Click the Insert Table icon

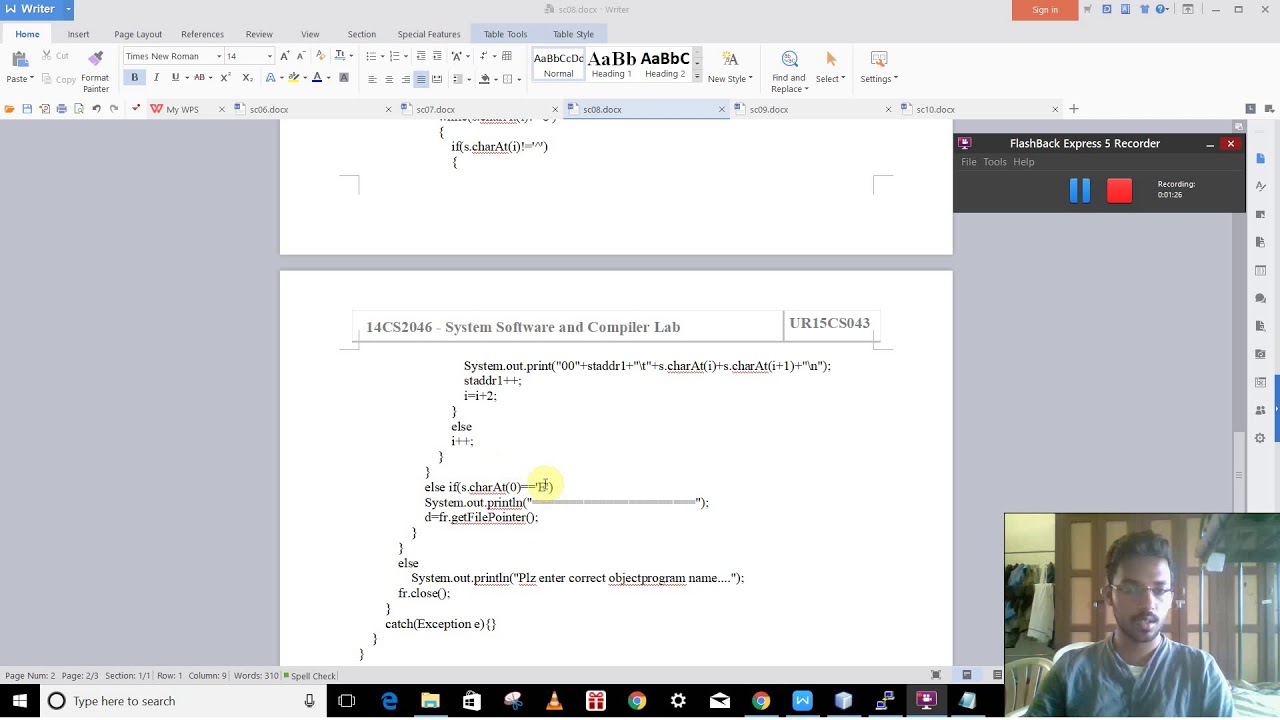coord(507,56)
